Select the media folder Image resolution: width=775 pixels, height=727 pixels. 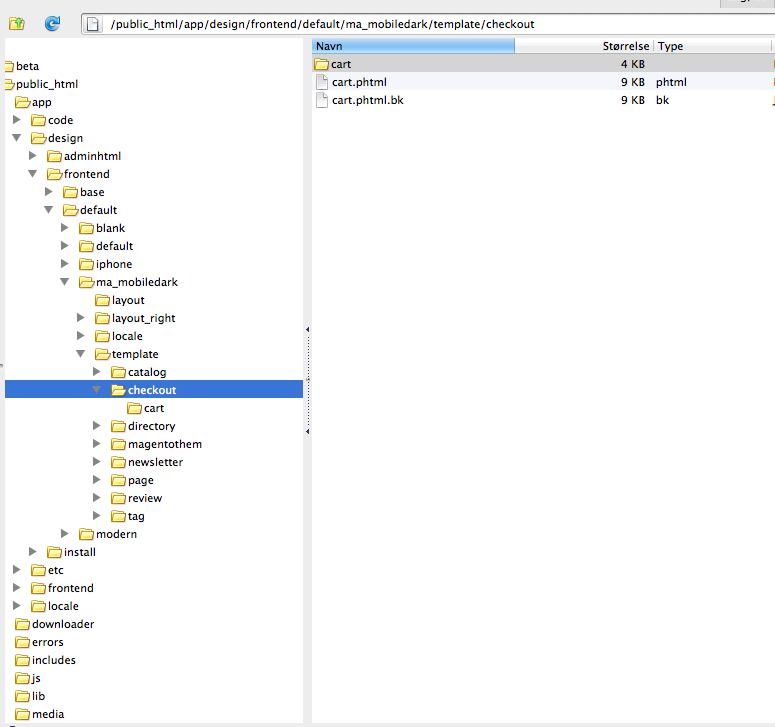point(40,714)
